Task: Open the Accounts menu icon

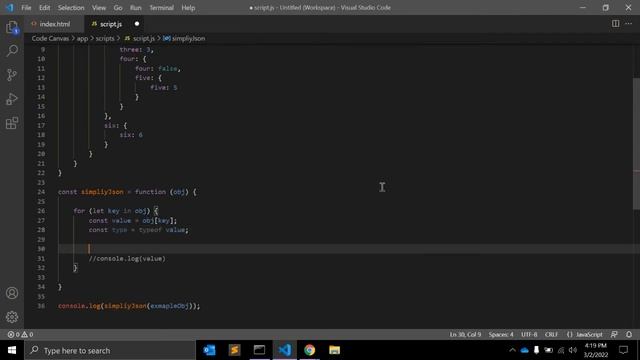Action: [x=12, y=293]
